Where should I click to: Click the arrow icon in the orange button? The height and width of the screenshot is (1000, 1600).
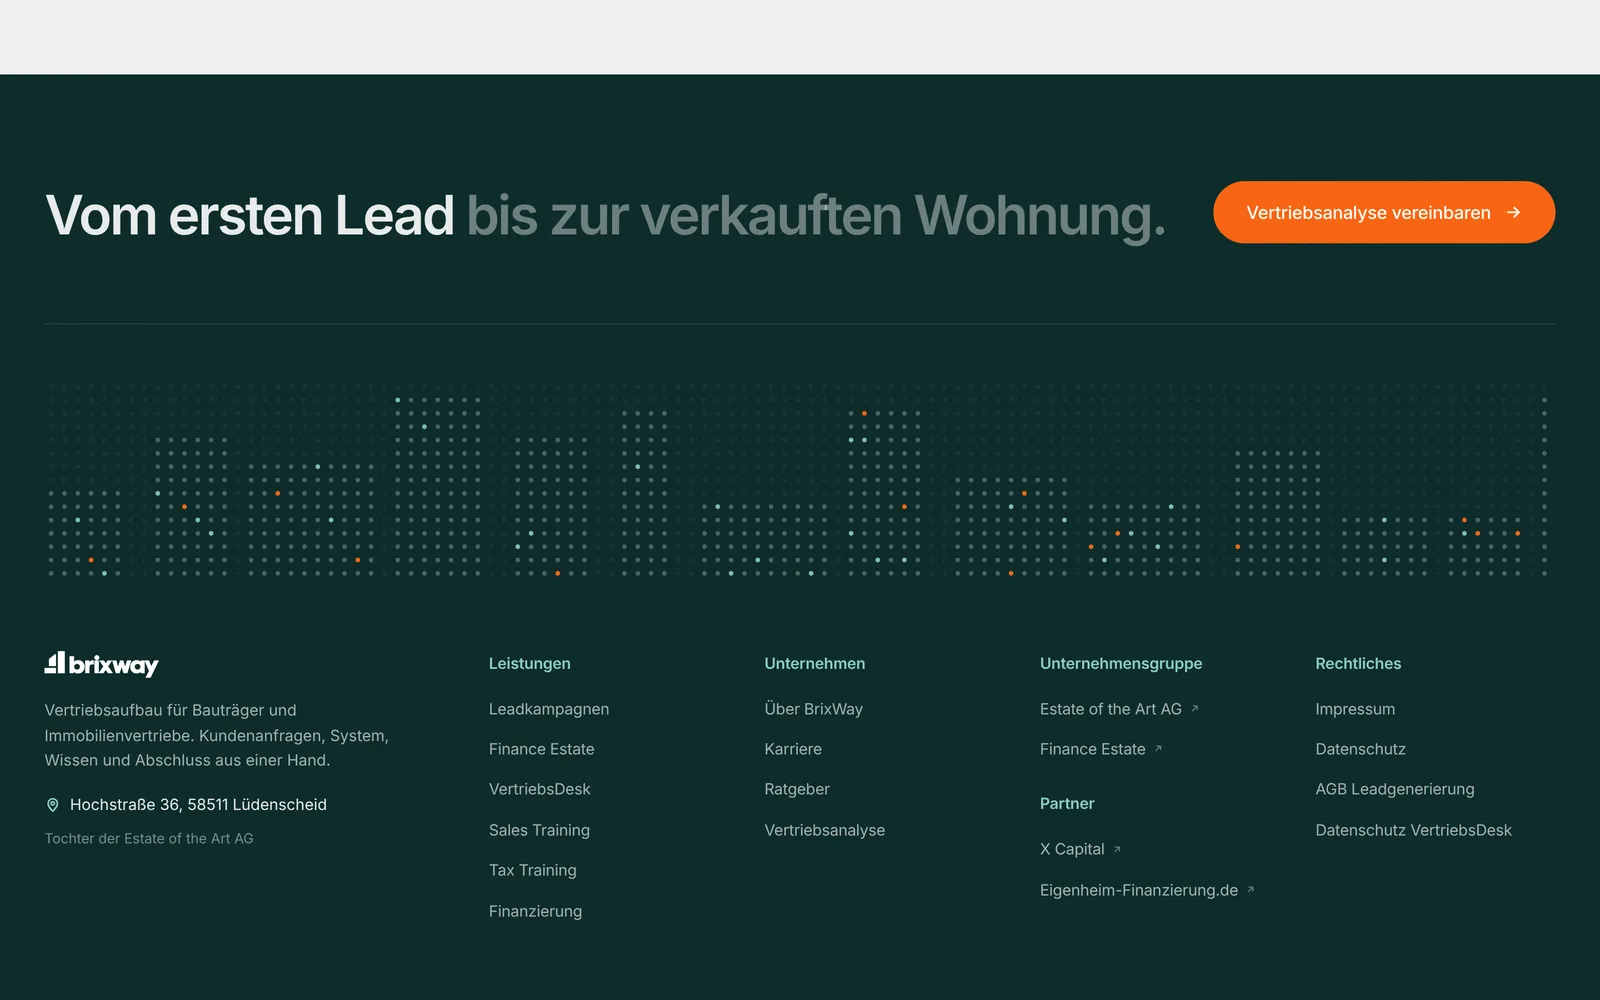pyautogui.click(x=1514, y=212)
